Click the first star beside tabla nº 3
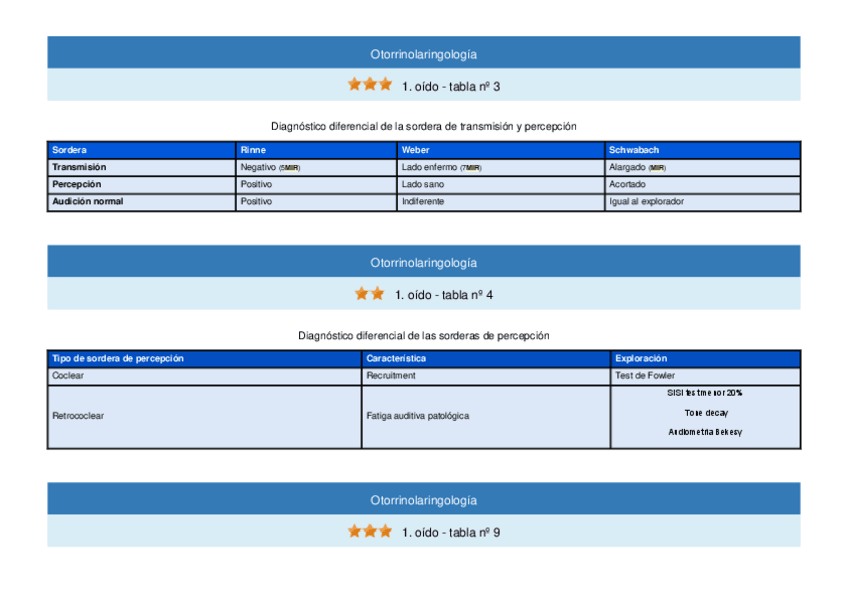 pos(355,85)
